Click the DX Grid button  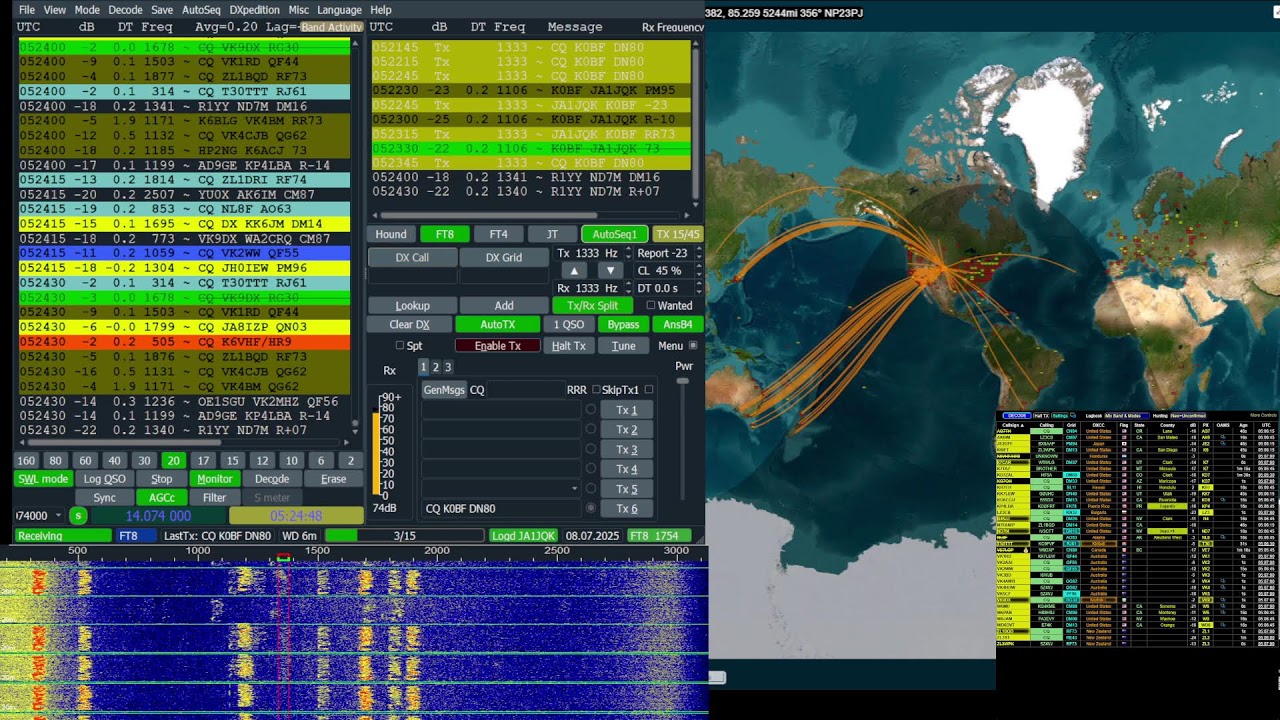pyautogui.click(x=504, y=257)
